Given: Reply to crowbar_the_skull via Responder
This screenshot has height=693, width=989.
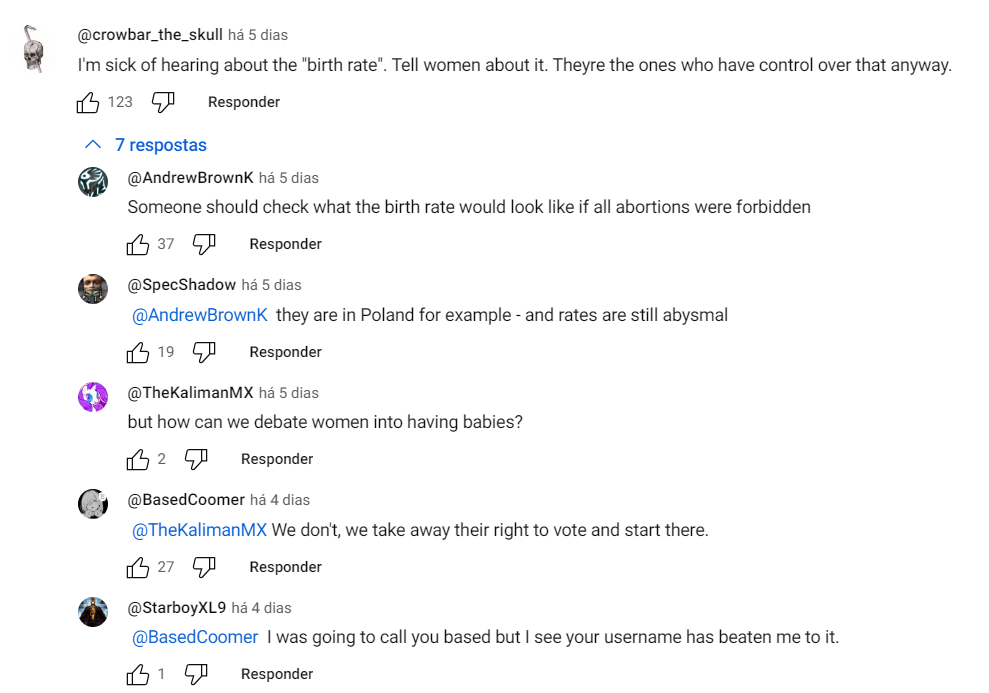Looking at the screenshot, I should tap(243, 102).
